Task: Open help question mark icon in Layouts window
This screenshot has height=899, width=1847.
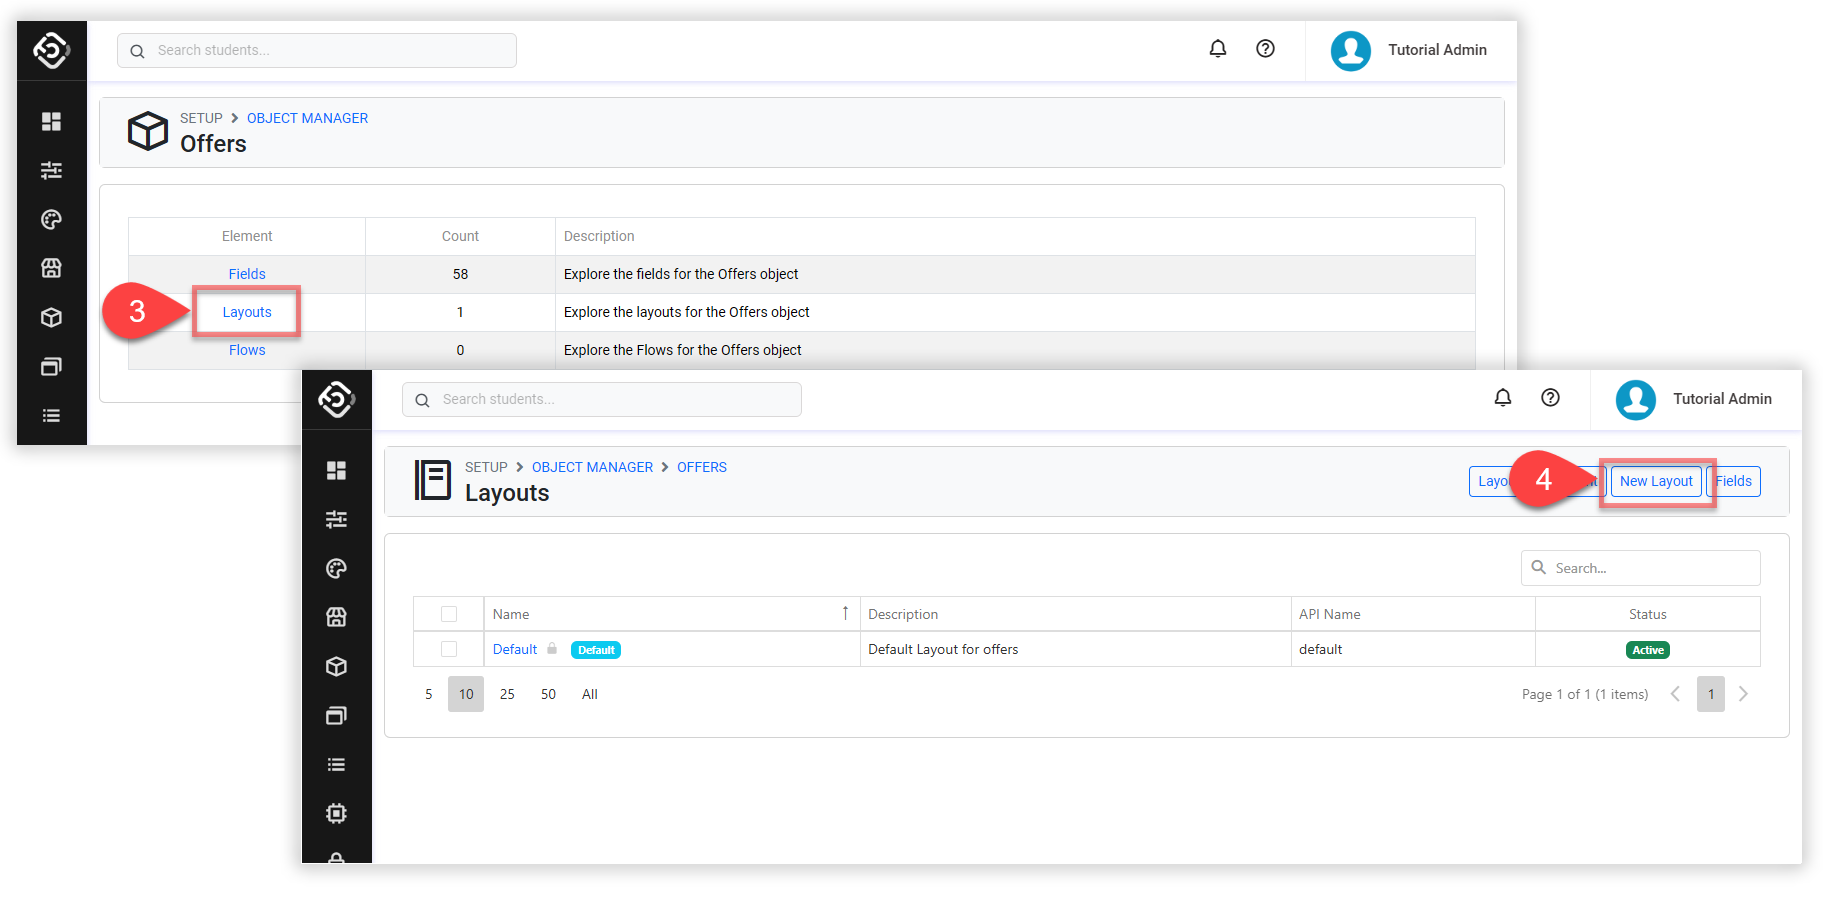Action: (1550, 398)
